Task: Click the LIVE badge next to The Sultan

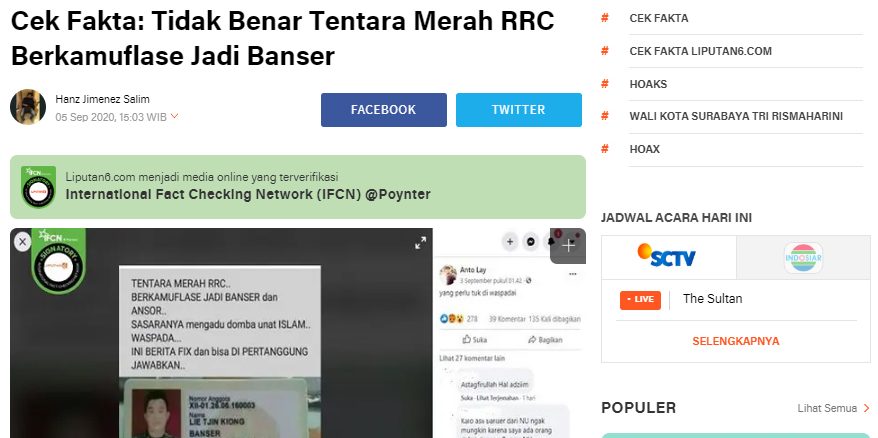Action: tap(640, 300)
